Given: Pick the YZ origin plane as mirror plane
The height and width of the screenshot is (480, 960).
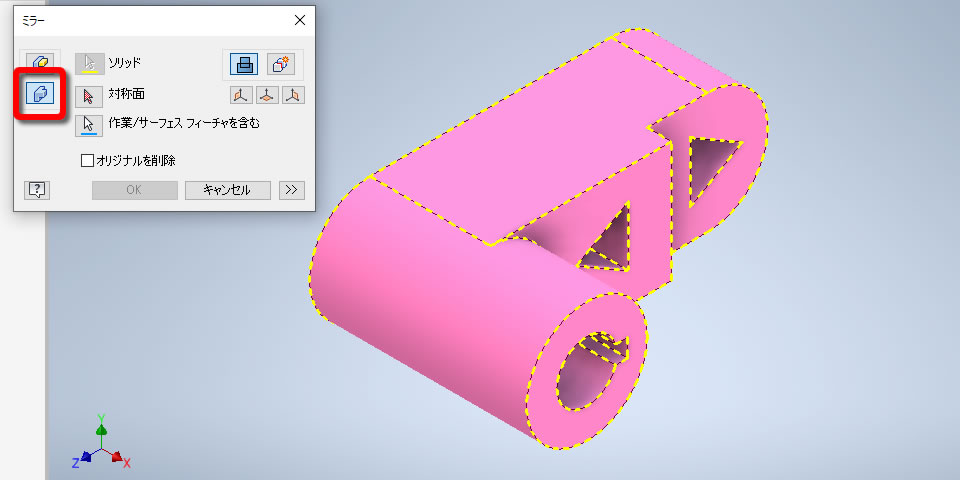Looking at the screenshot, I should coord(241,95).
